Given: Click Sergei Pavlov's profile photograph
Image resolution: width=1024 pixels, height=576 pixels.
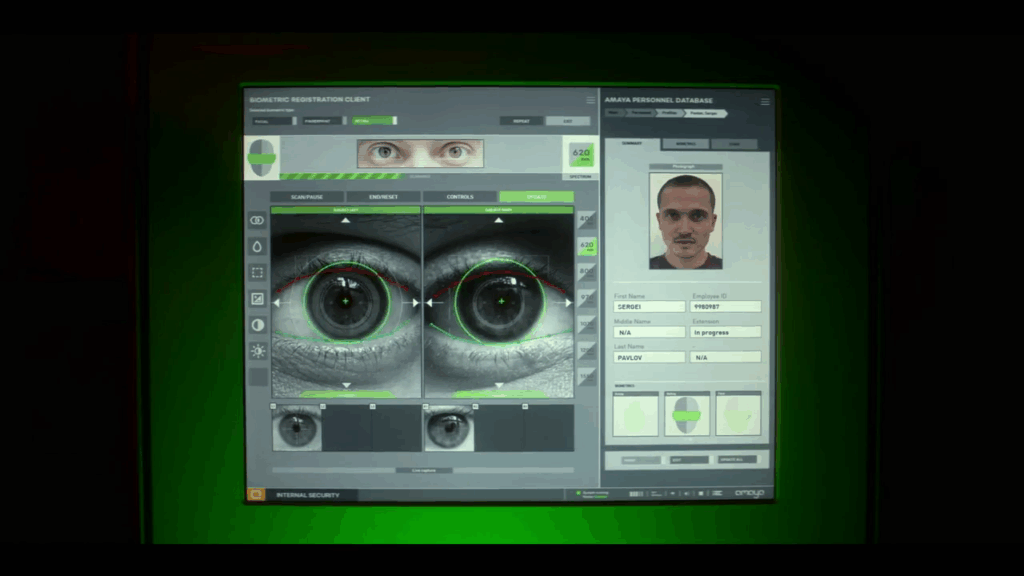Looking at the screenshot, I should (686, 221).
